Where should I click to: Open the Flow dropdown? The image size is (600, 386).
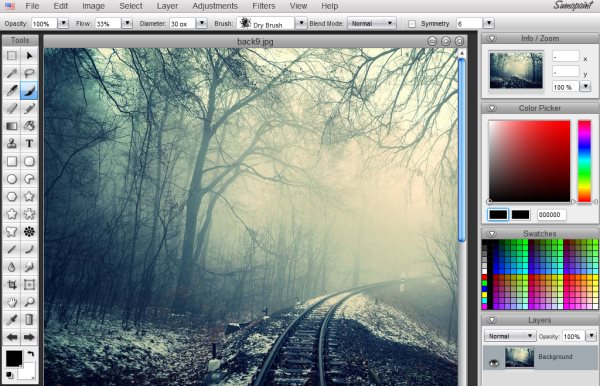tap(127, 23)
